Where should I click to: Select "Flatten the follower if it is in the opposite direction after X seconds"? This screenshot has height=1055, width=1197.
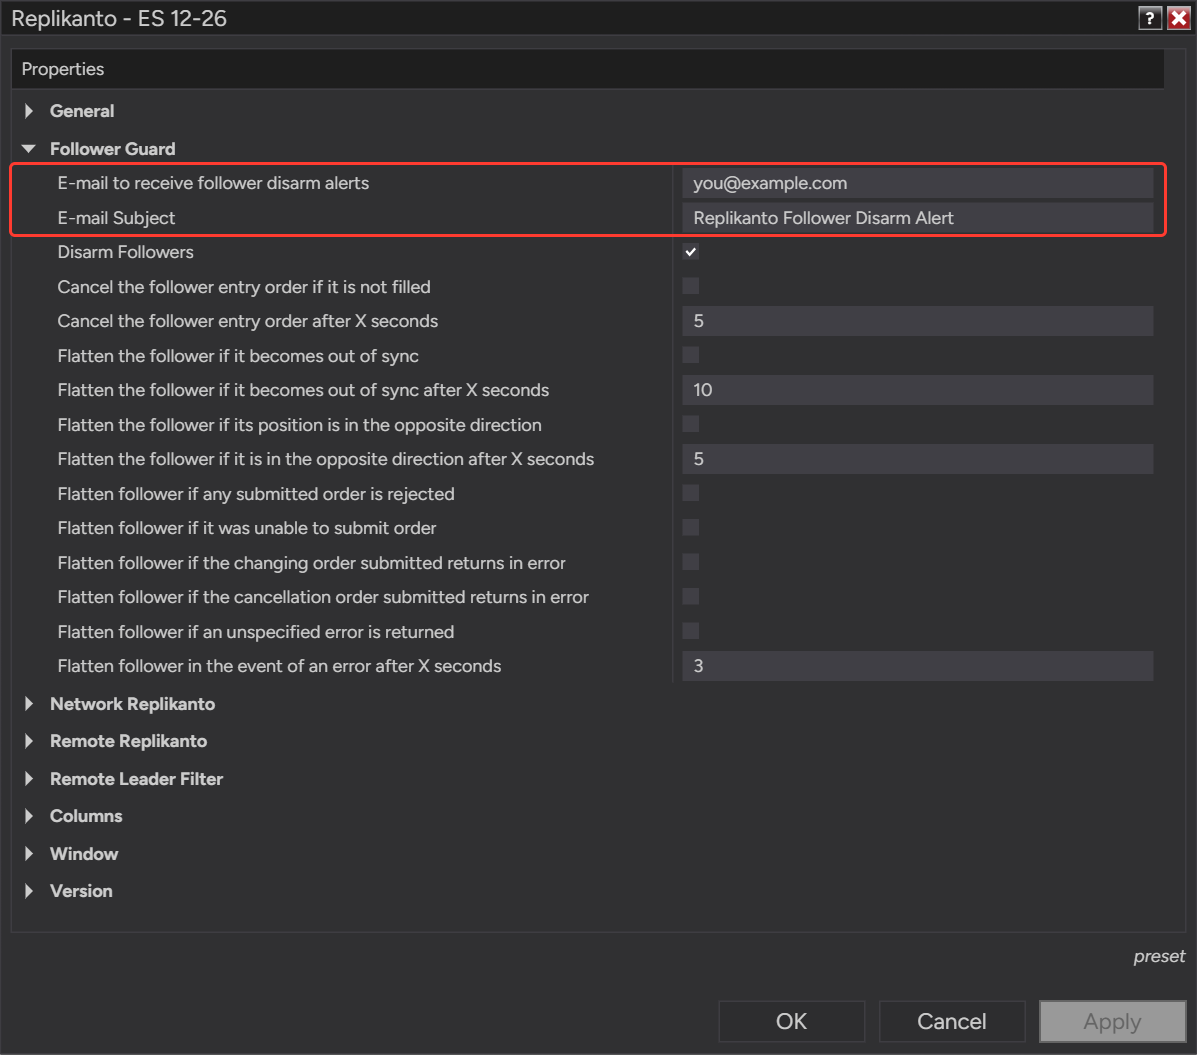click(x=325, y=459)
